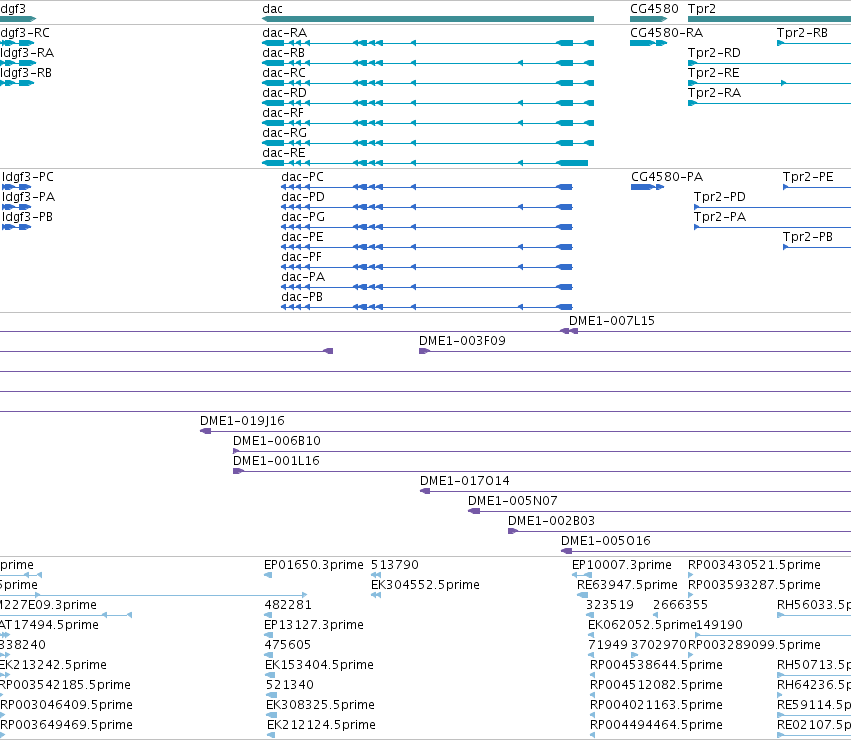The height and width of the screenshot is (740, 851).
Task: Select the 513790 feature label
Action: (x=395, y=565)
